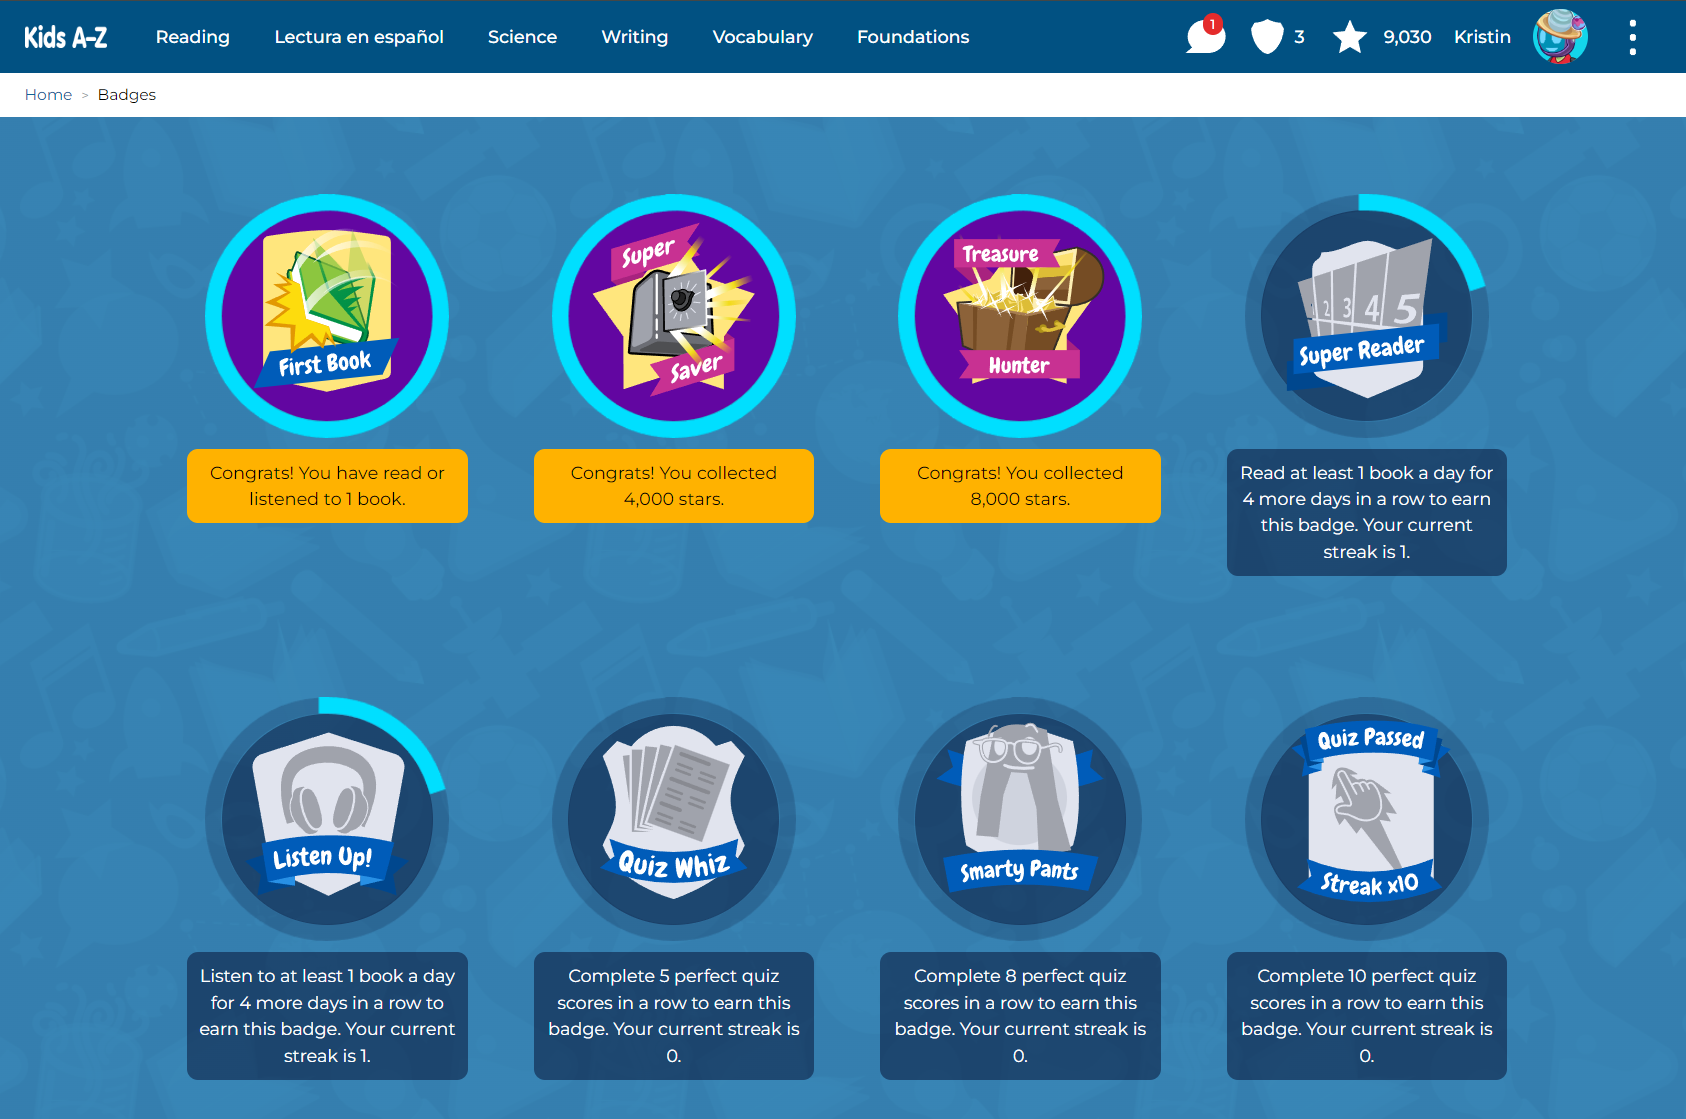
Task: Open Kristin's robot avatar
Action: tap(1560, 37)
